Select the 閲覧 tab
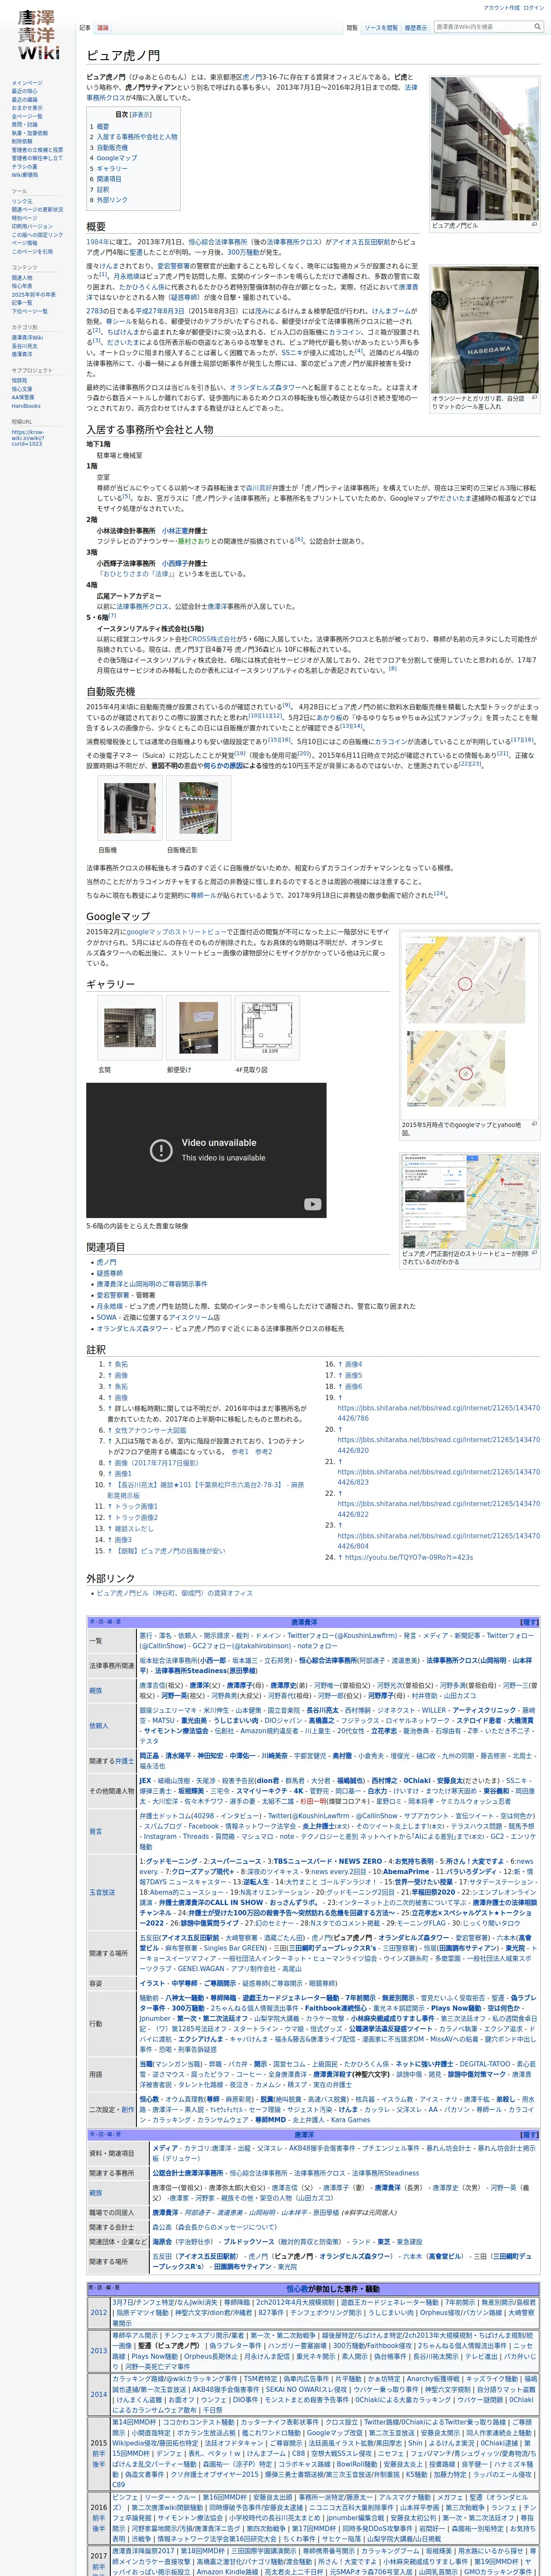Viewport: 551px width, 2576px height. pyautogui.click(x=352, y=28)
